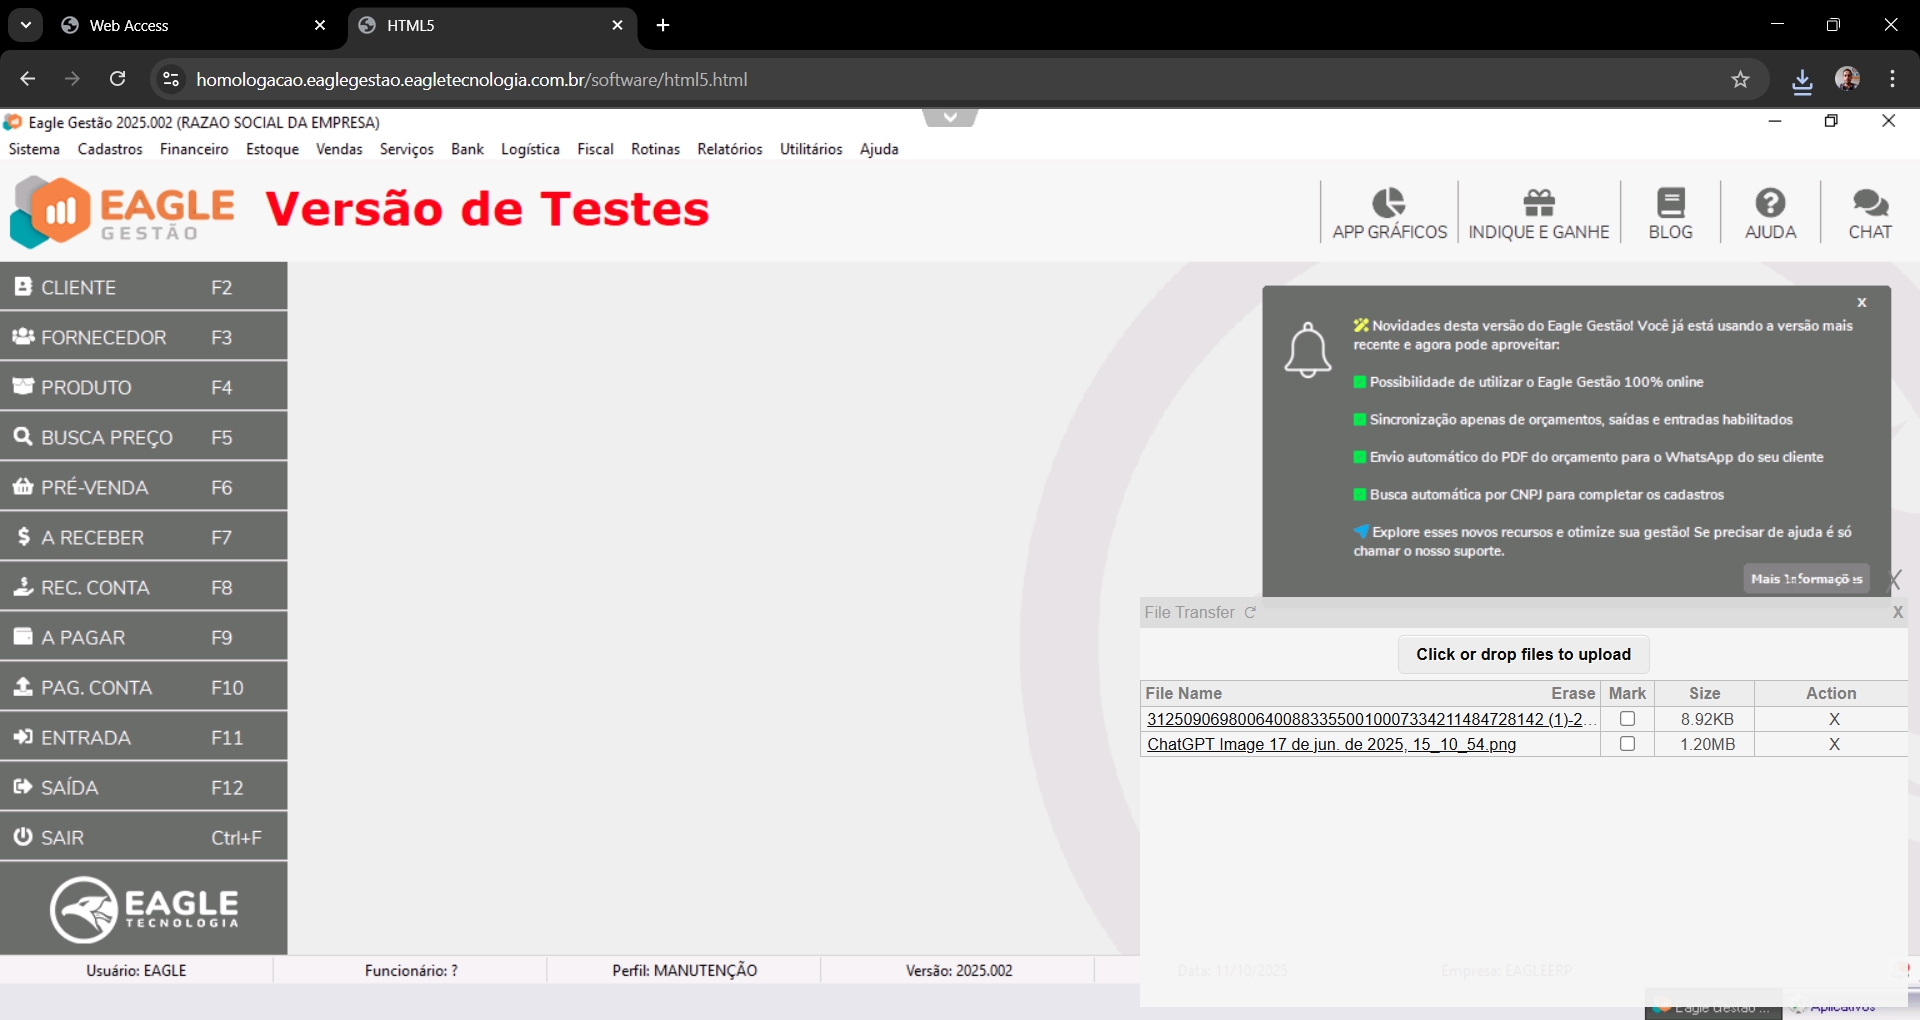
Task: Open the Utilitários menu
Action: click(x=811, y=149)
